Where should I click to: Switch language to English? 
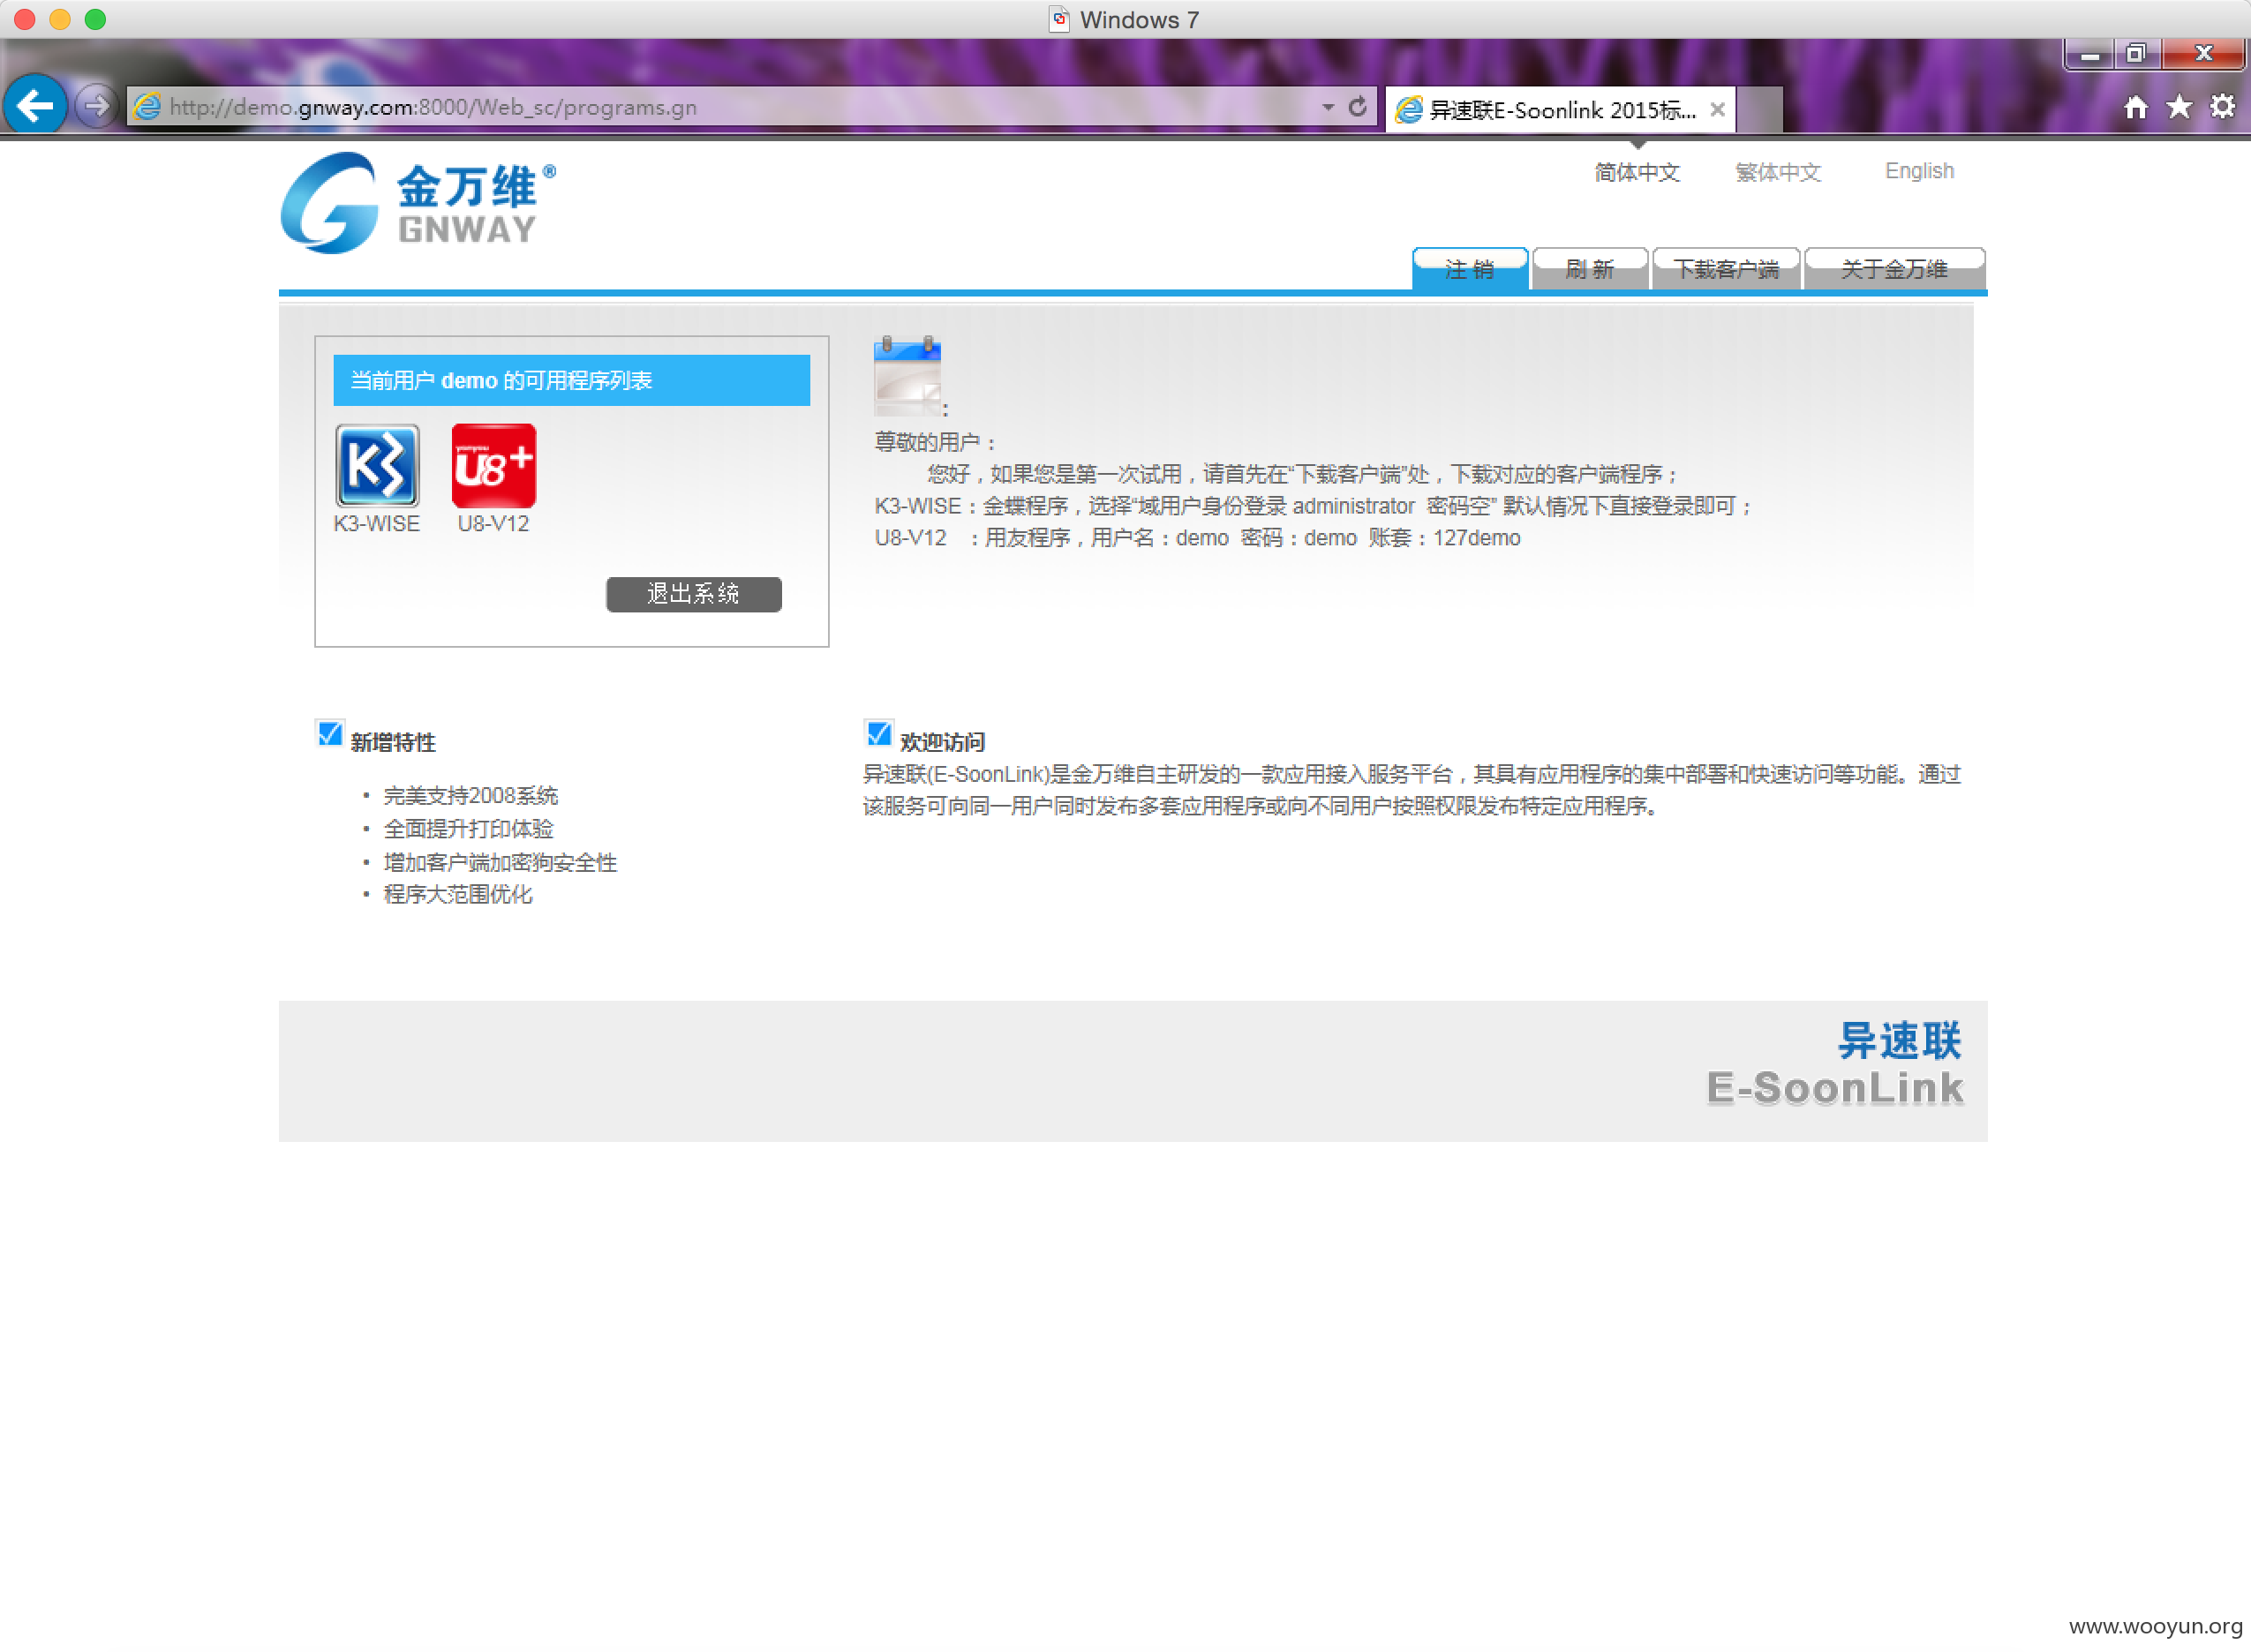click(x=1919, y=171)
